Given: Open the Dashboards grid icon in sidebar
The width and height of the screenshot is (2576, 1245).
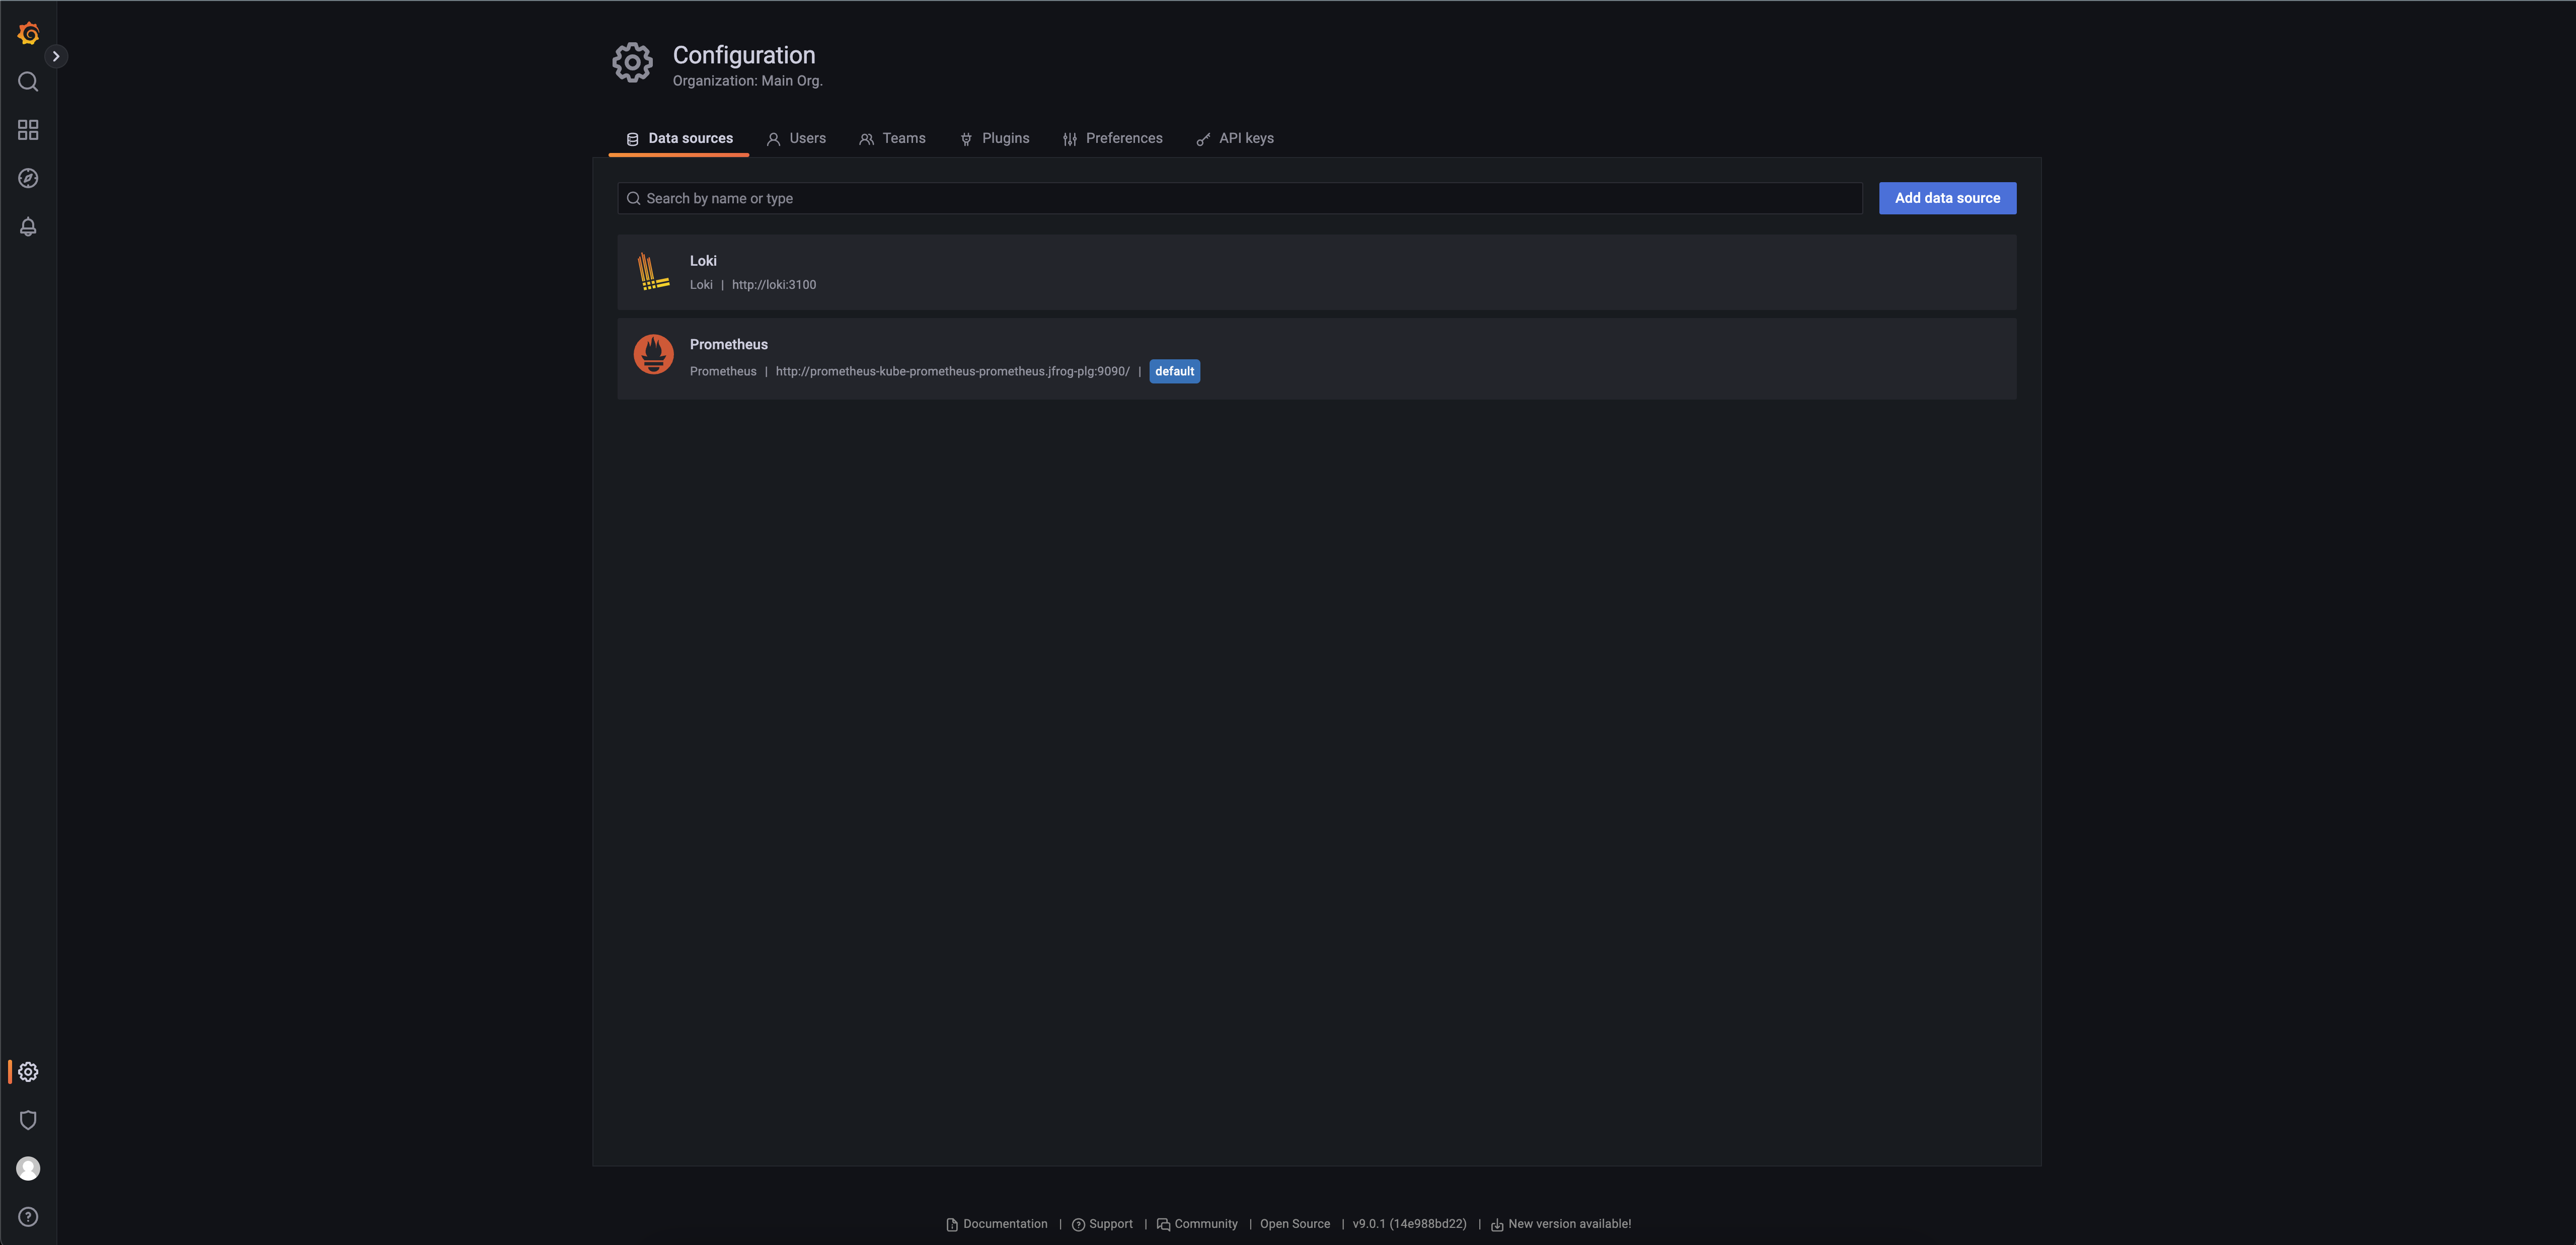Looking at the screenshot, I should point(28,130).
